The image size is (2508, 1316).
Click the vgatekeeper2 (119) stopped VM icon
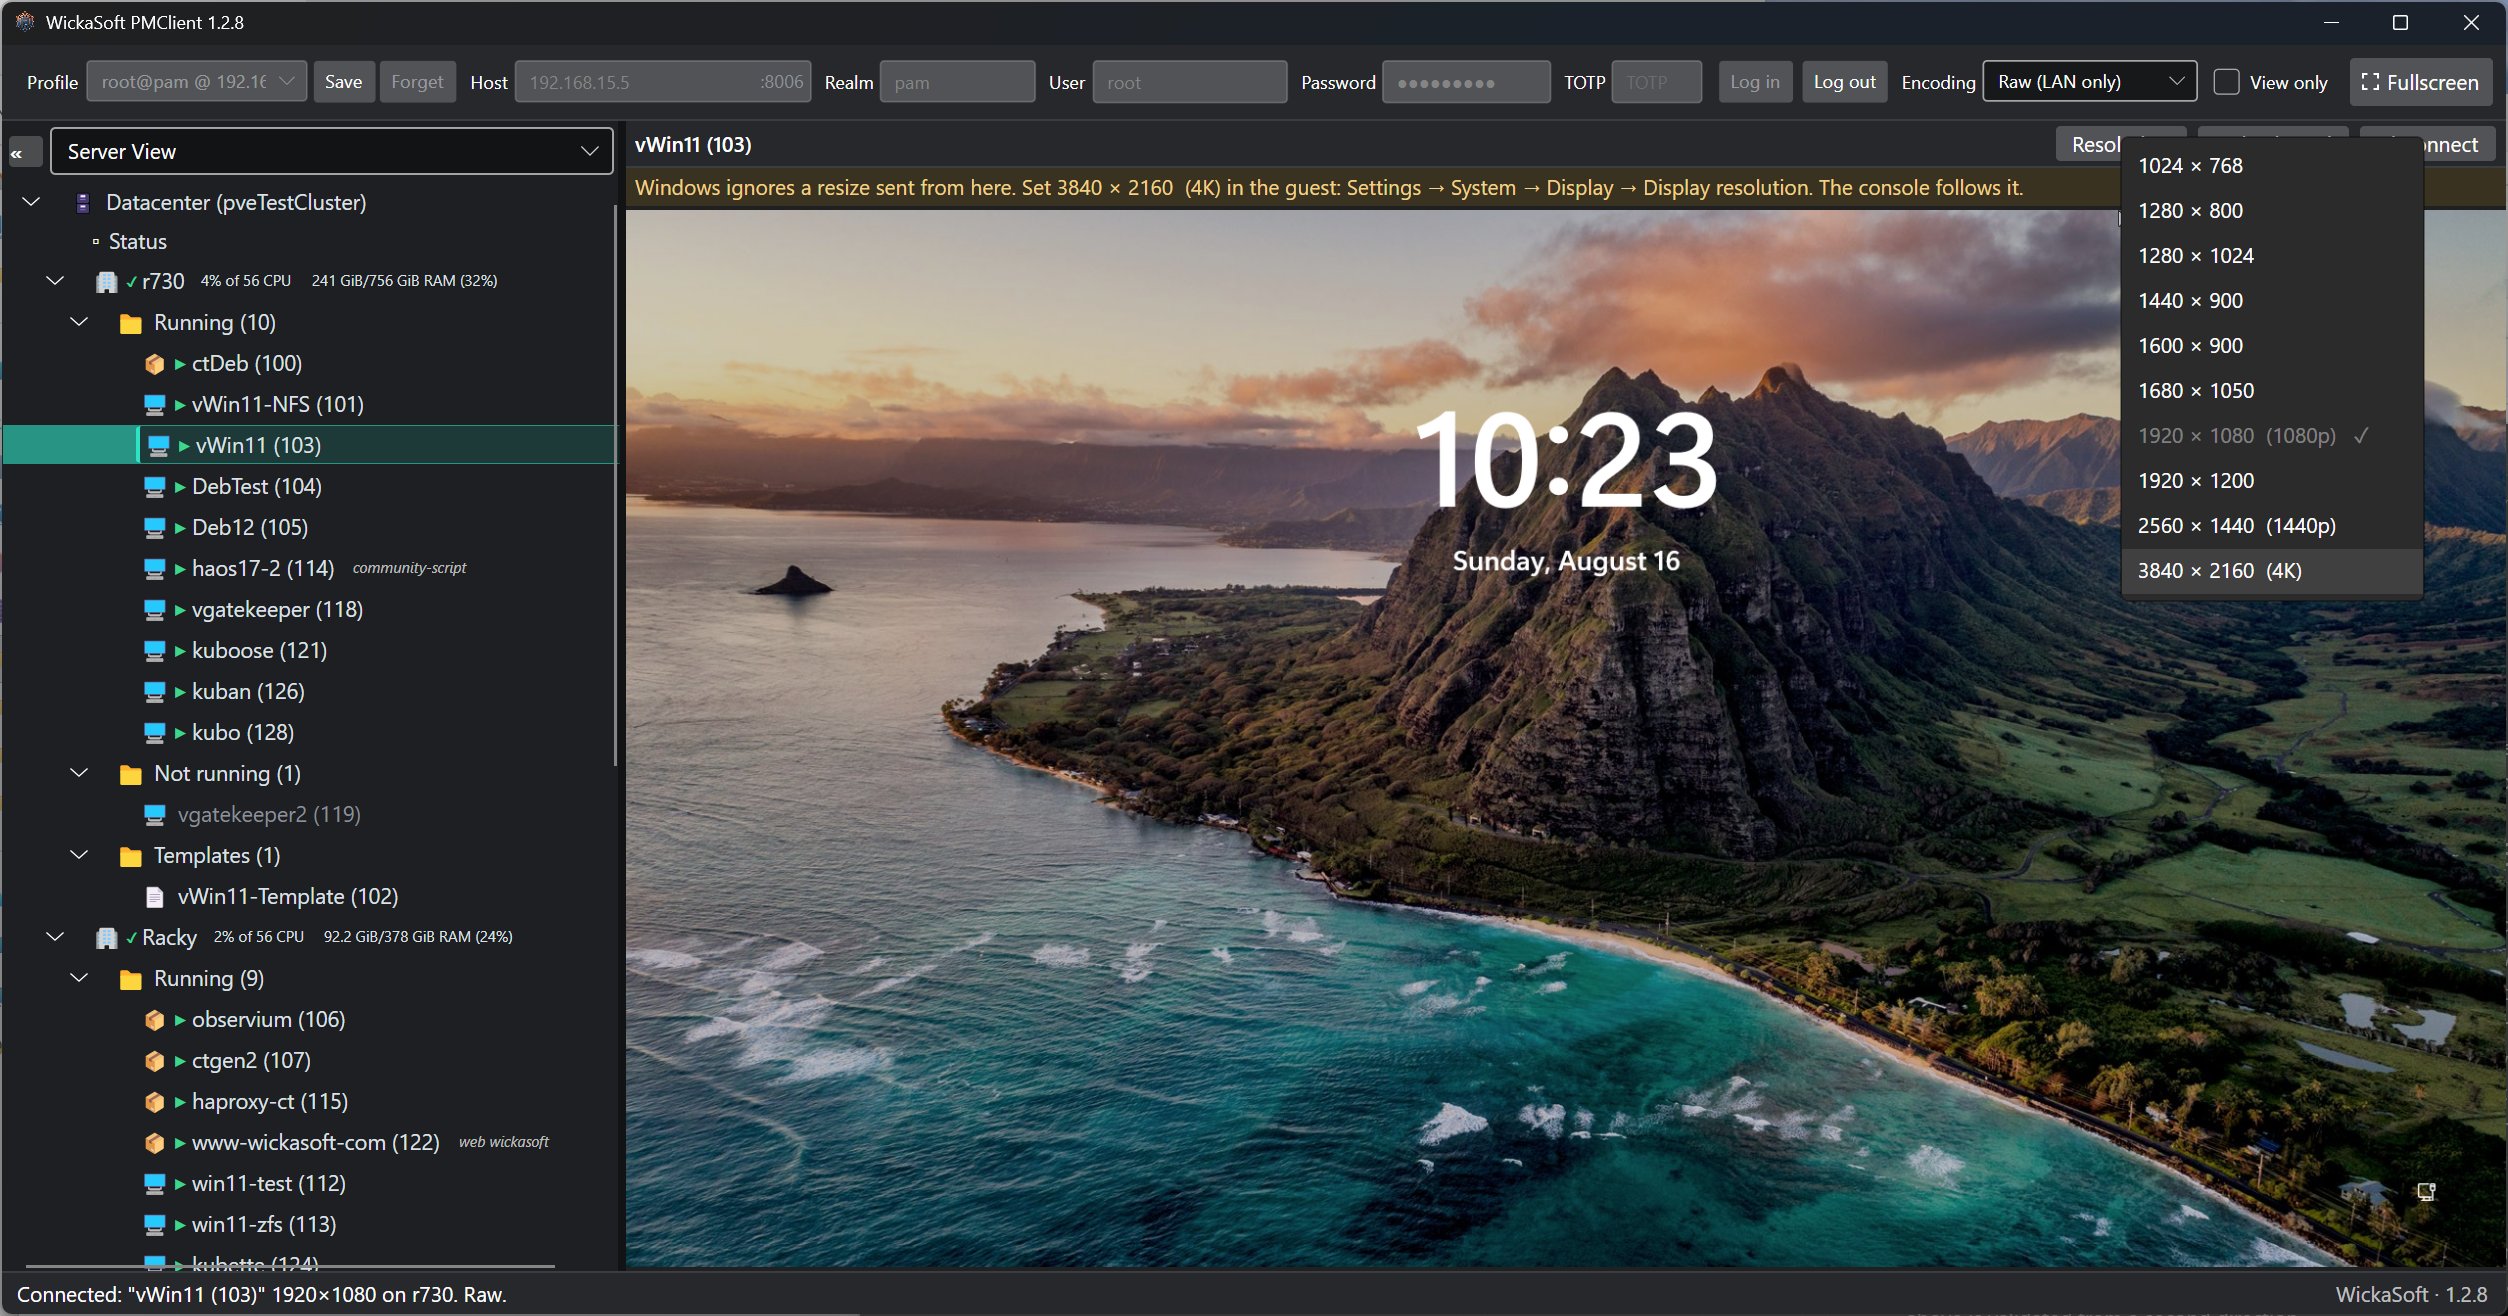pyautogui.click(x=154, y=815)
